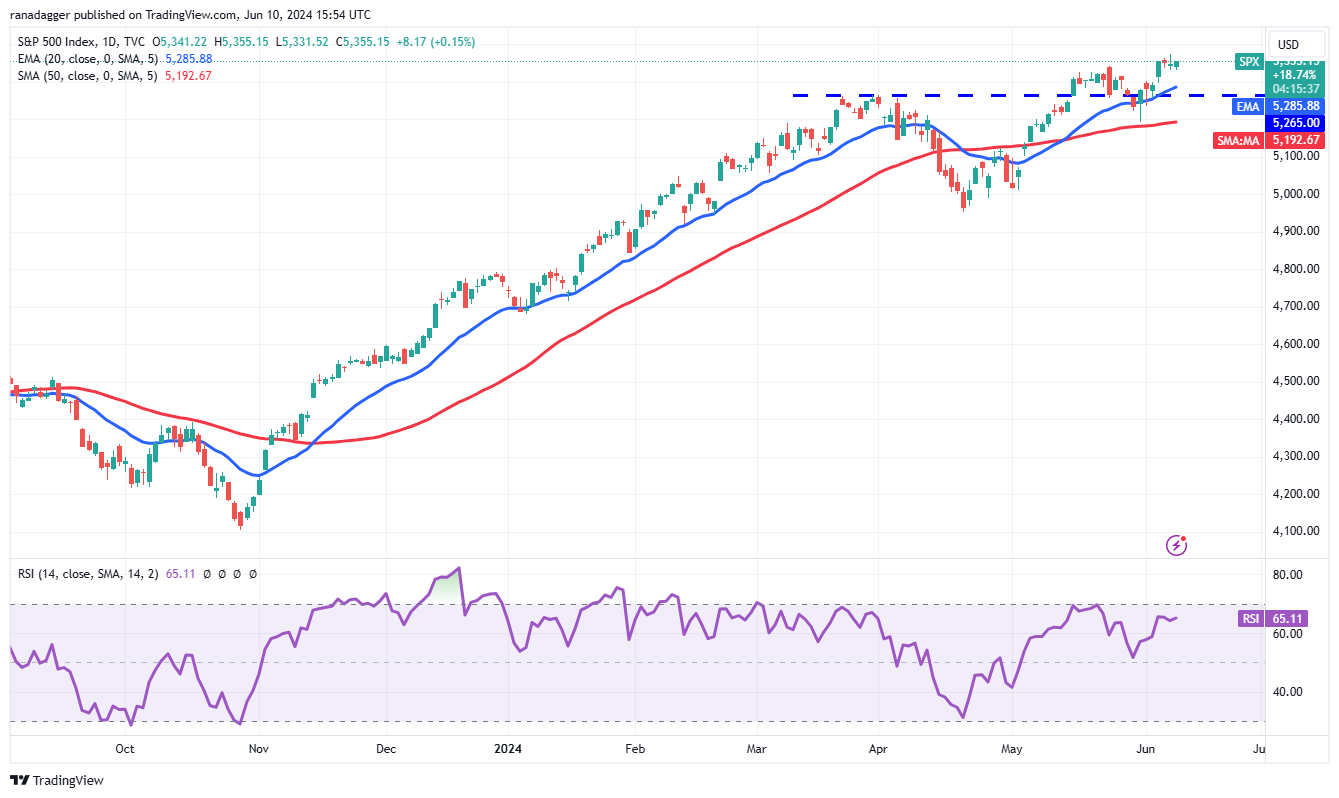The height and width of the screenshot is (798, 1339).
Task: Click the 5,265.00 horizontal line price tag
Action: click(x=1297, y=122)
